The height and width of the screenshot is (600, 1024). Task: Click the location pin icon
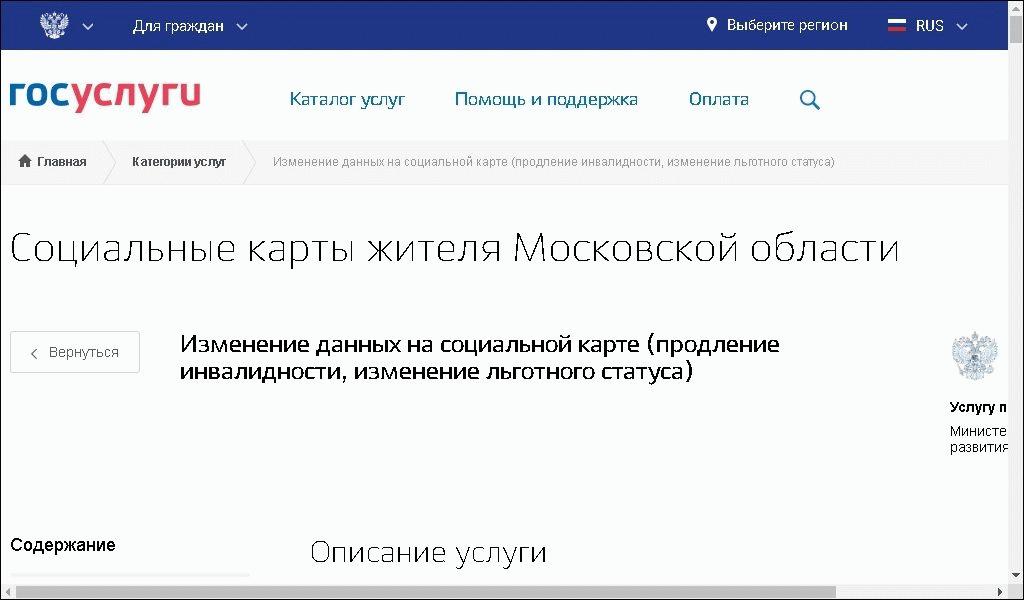(x=712, y=25)
